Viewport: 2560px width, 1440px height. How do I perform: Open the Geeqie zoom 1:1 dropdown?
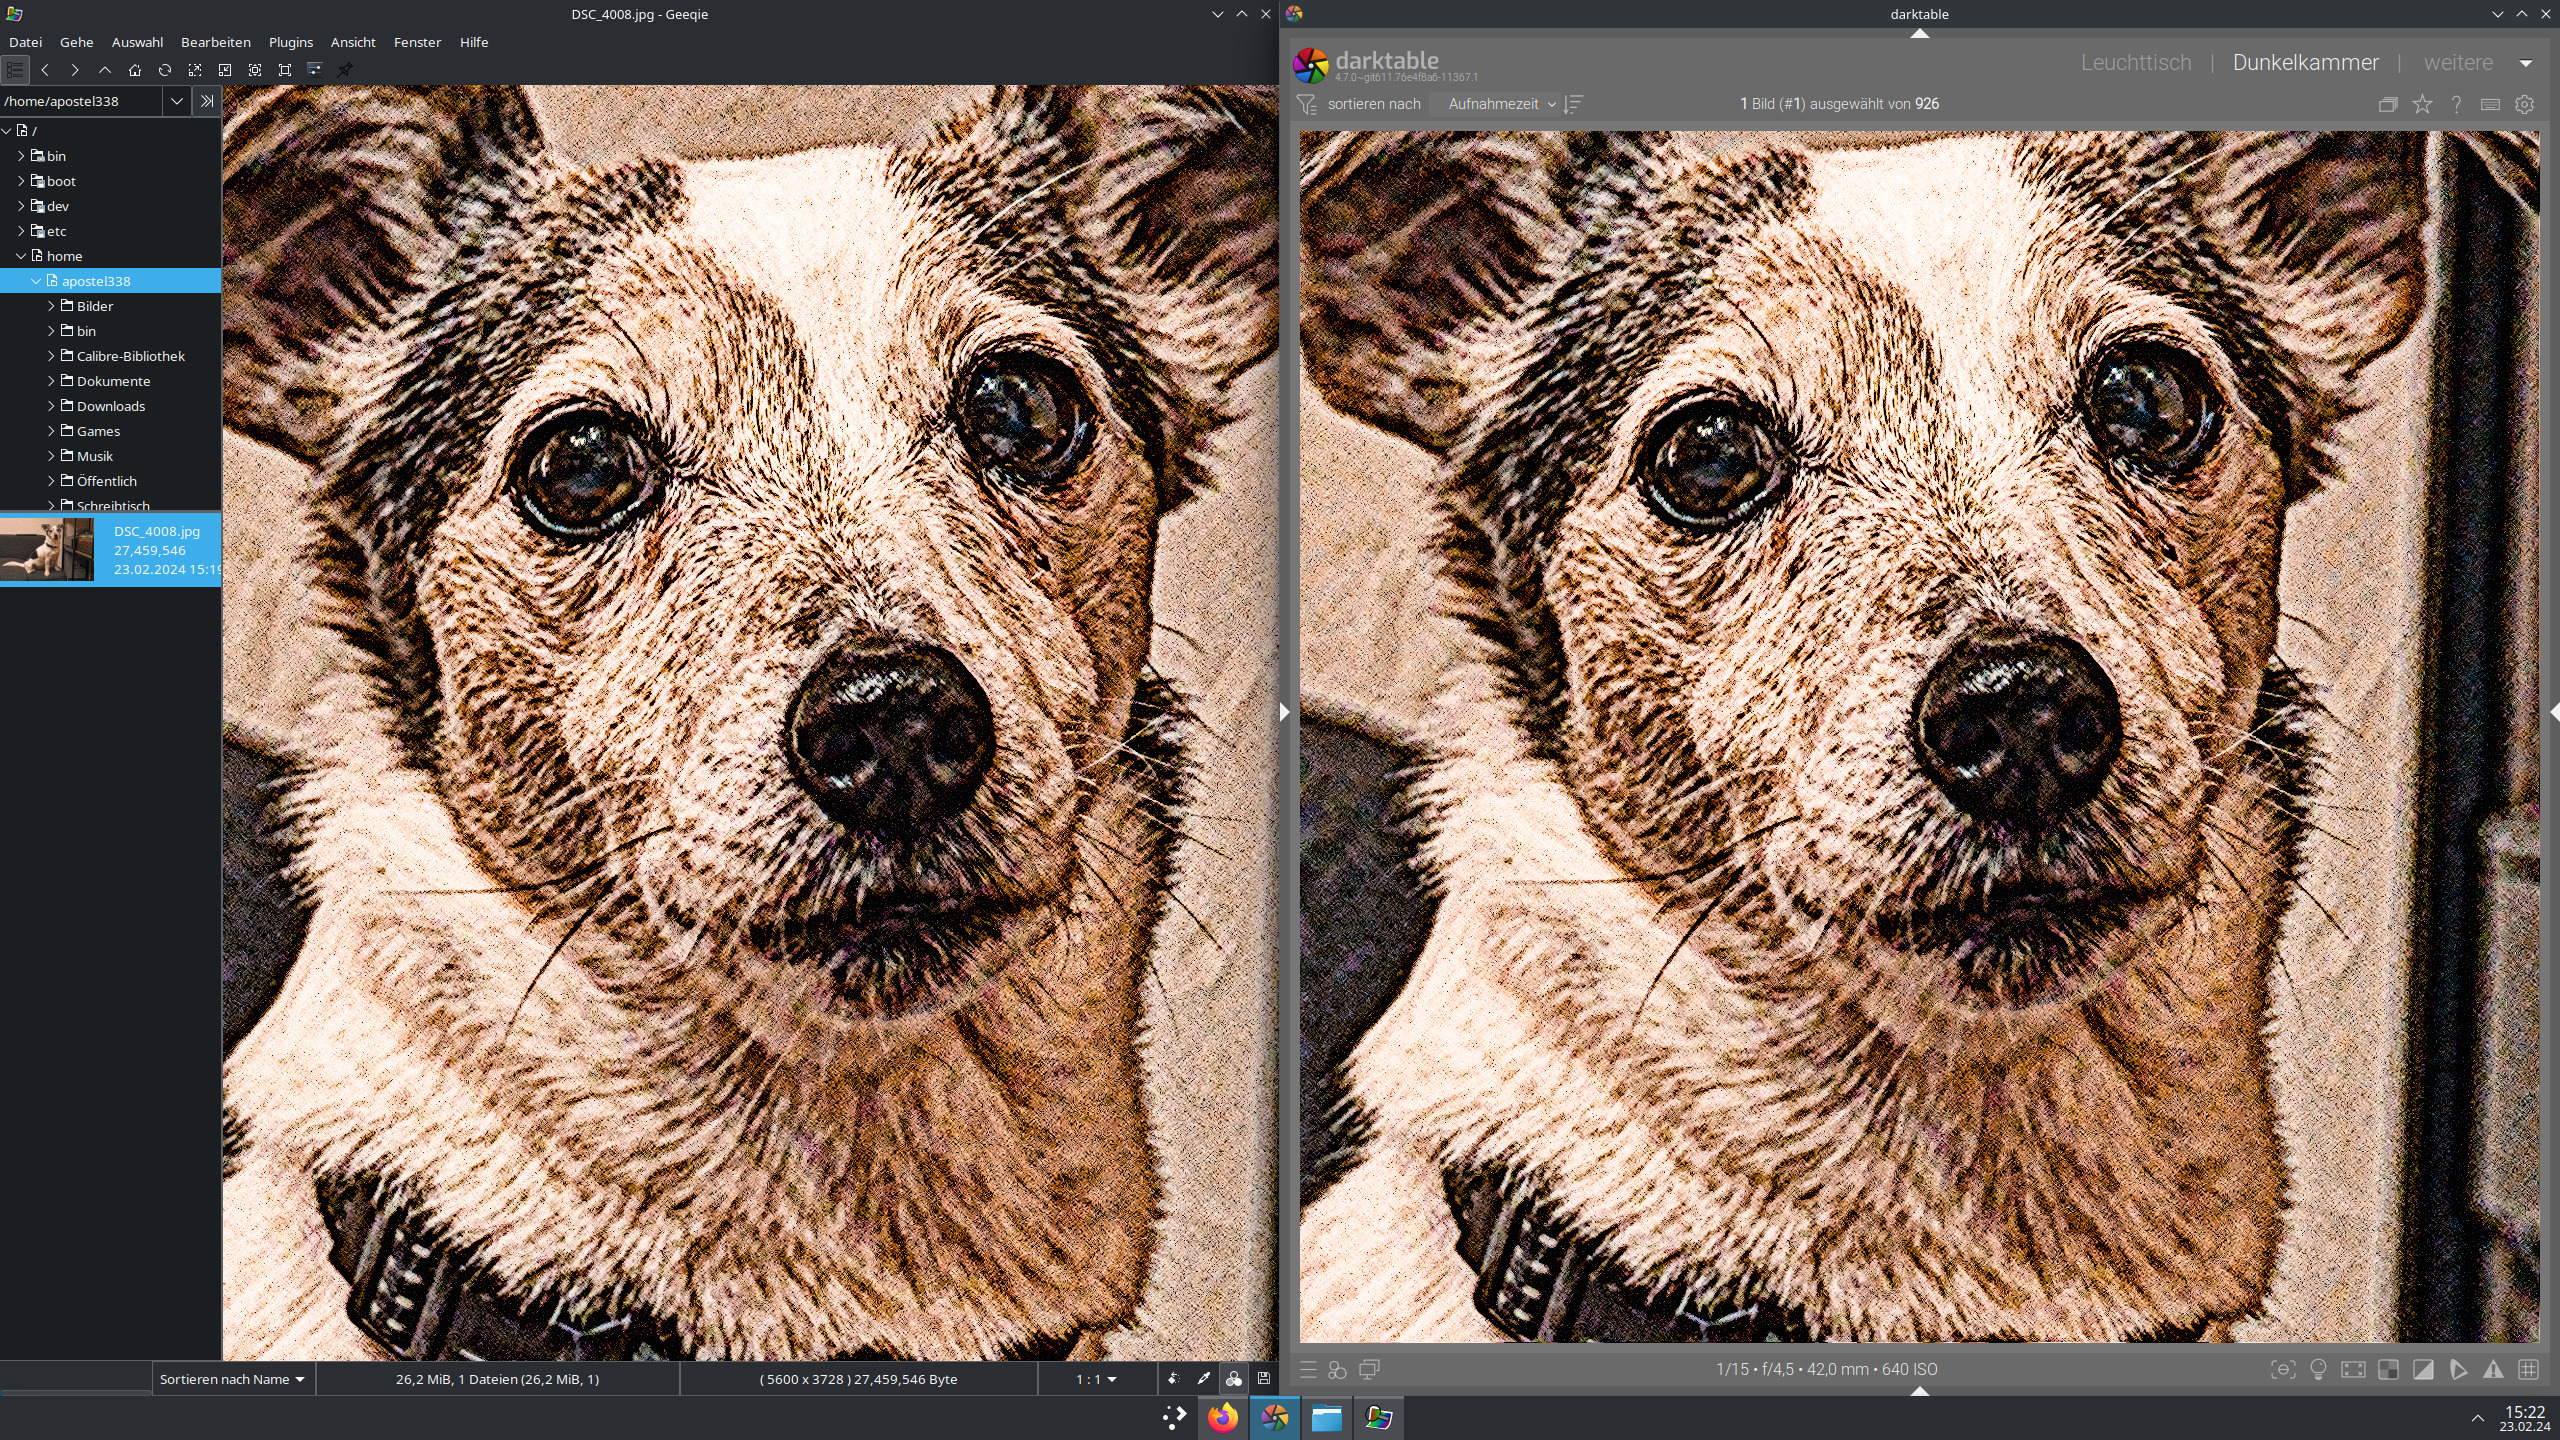tap(1096, 1379)
